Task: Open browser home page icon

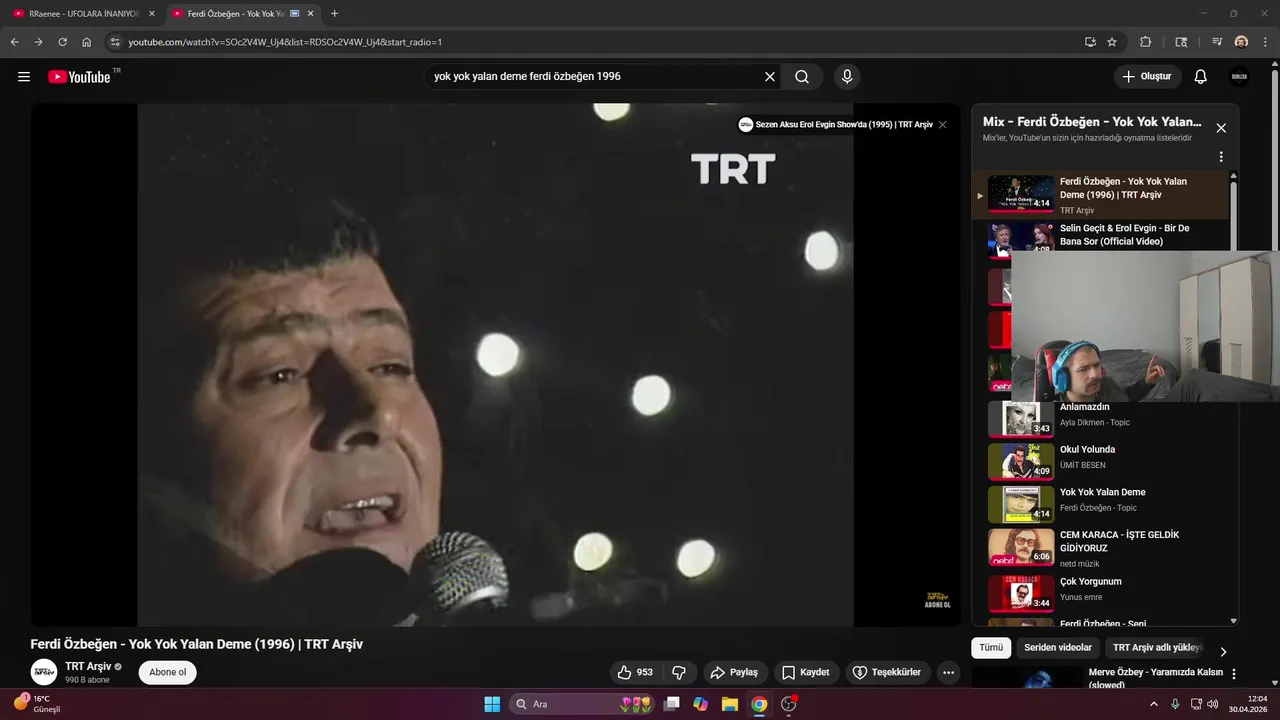Action: pos(87,42)
